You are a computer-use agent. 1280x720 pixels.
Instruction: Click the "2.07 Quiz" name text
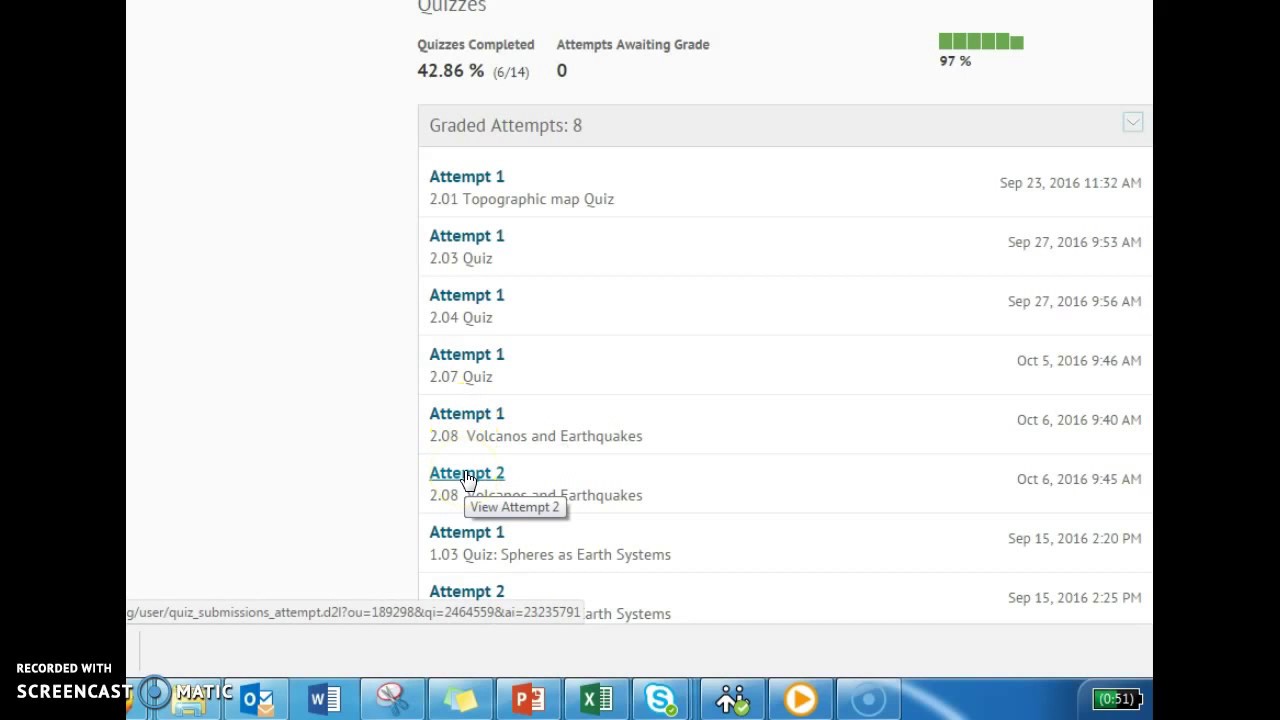(461, 376)
